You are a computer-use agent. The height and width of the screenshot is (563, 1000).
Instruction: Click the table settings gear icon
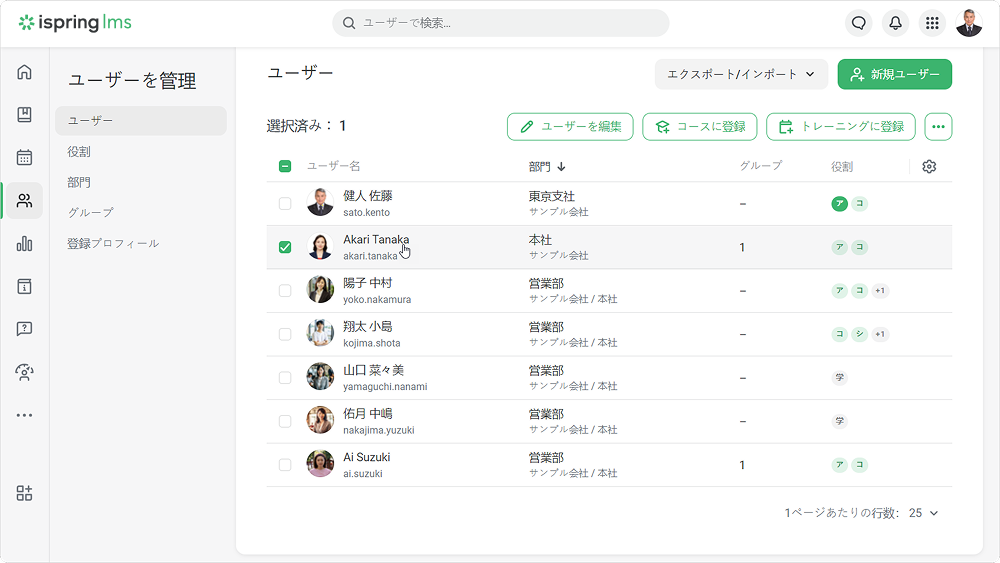[929, 166]
